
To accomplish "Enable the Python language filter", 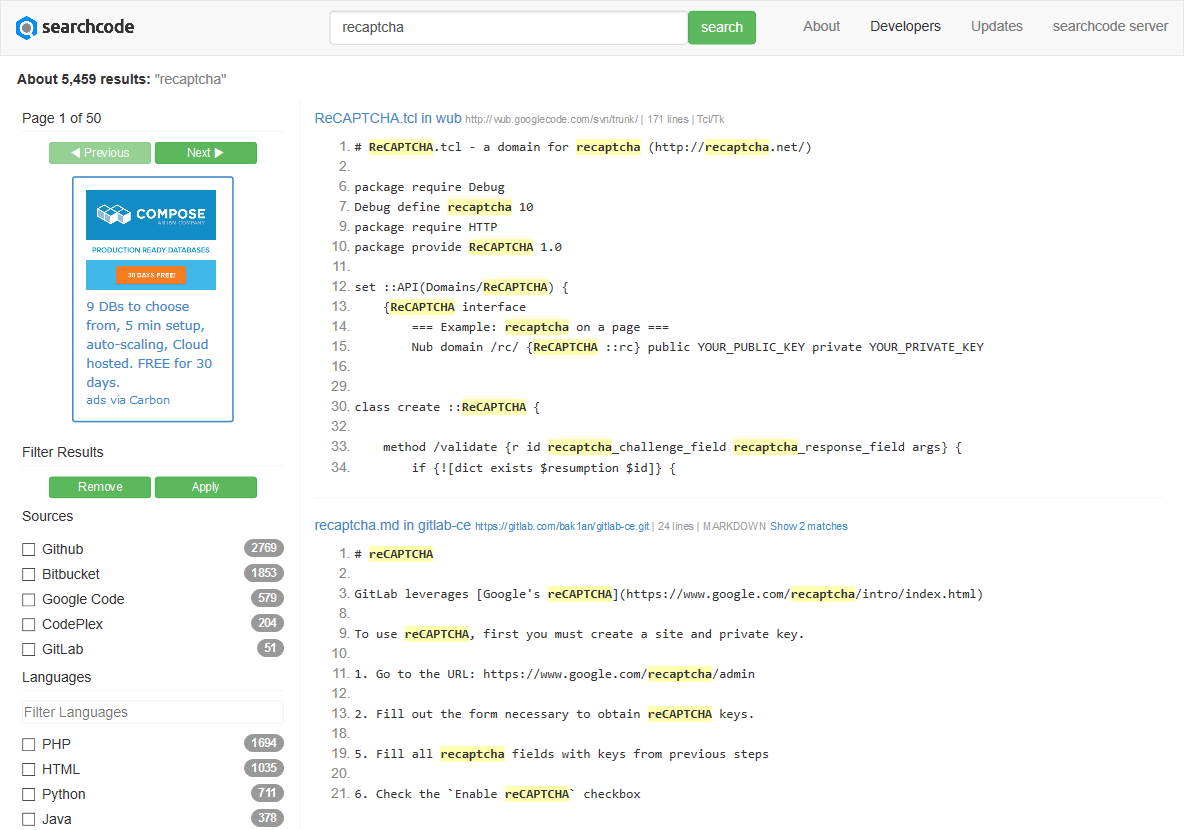I will tap(29, 793).
